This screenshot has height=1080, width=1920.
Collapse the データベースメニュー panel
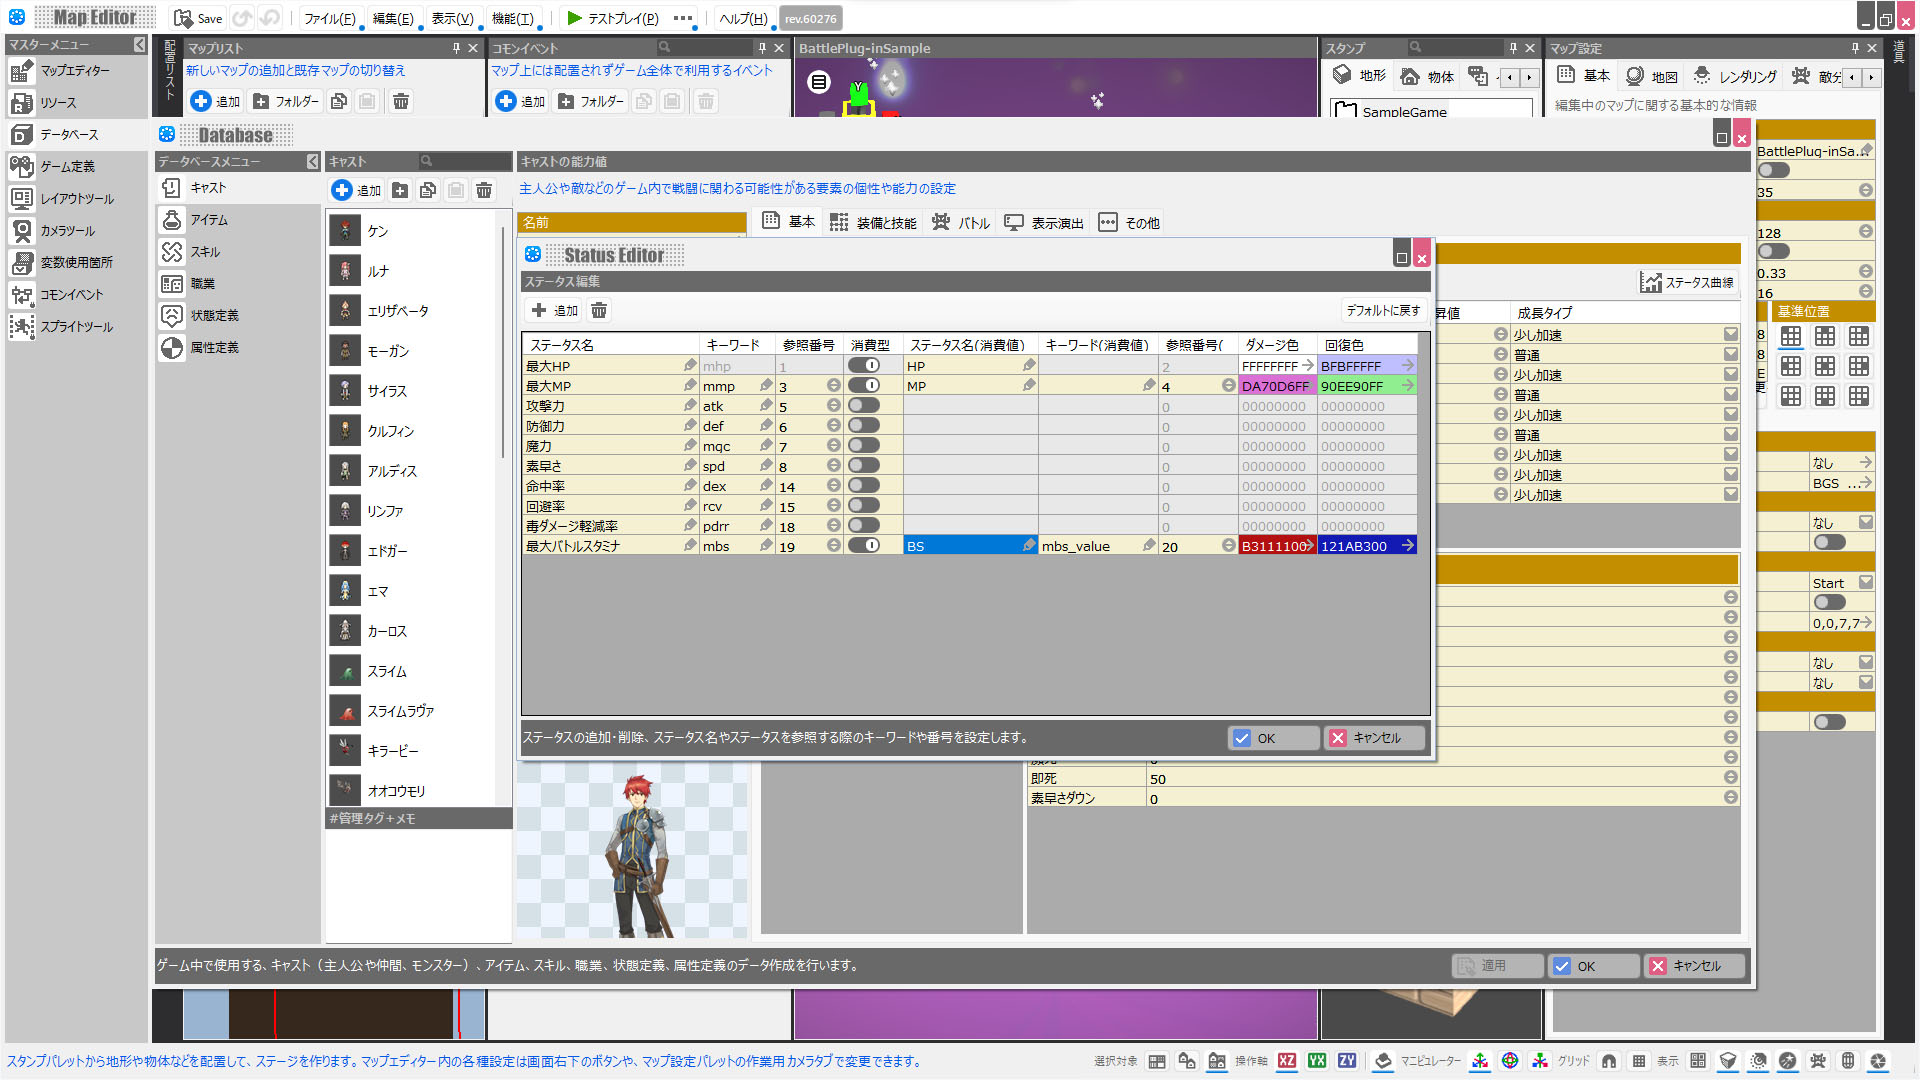tap(312, 162)
